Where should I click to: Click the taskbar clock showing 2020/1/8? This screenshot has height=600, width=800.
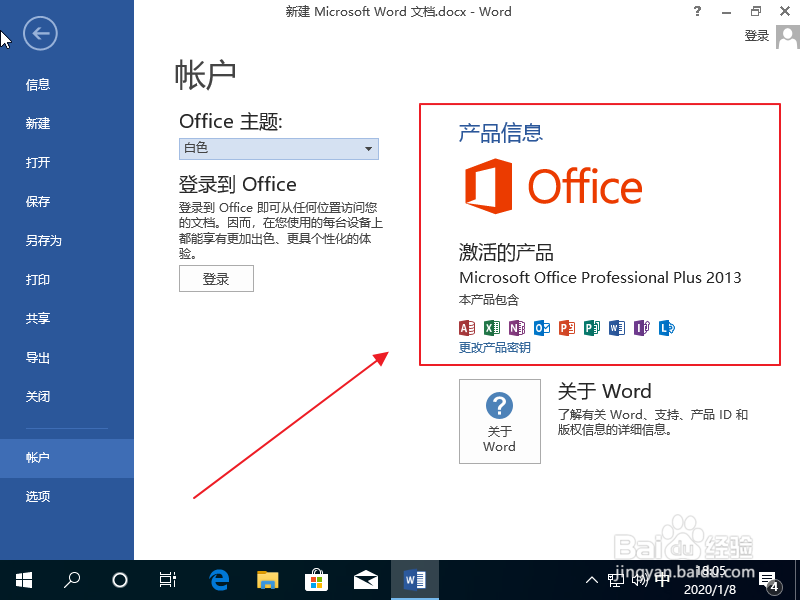point(710,580)
